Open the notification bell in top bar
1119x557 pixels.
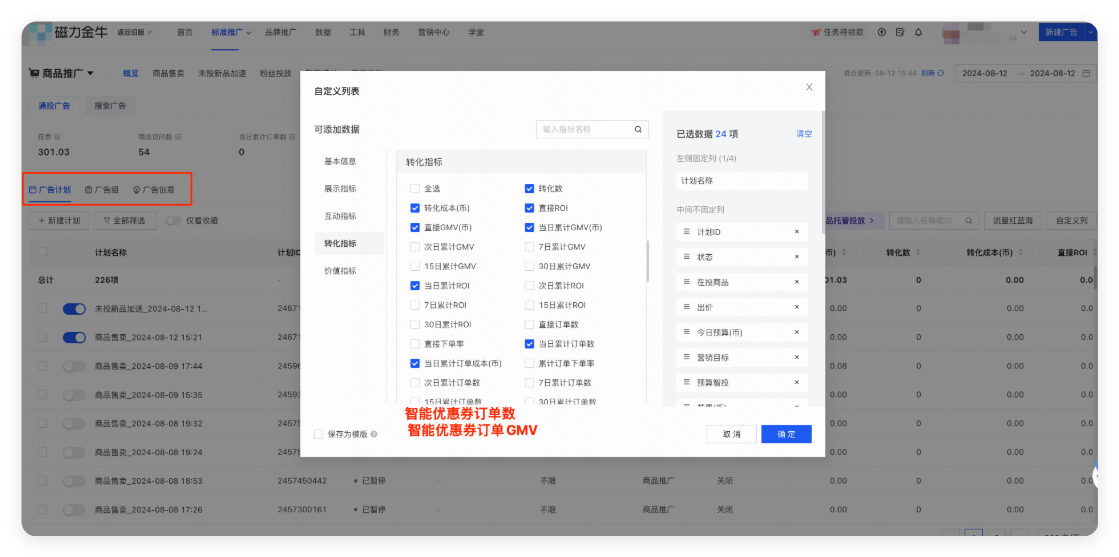click(918, 32)
